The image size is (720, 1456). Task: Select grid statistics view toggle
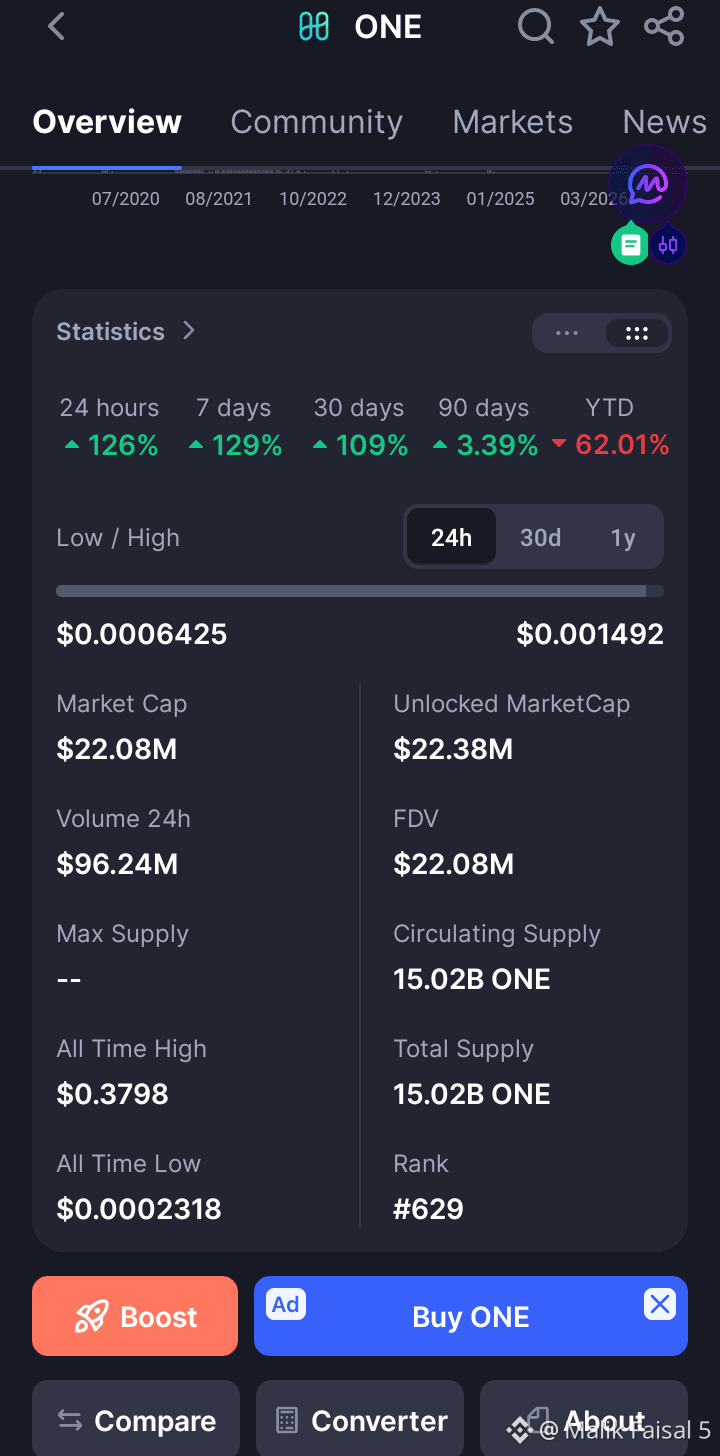(x=636, y=334)
